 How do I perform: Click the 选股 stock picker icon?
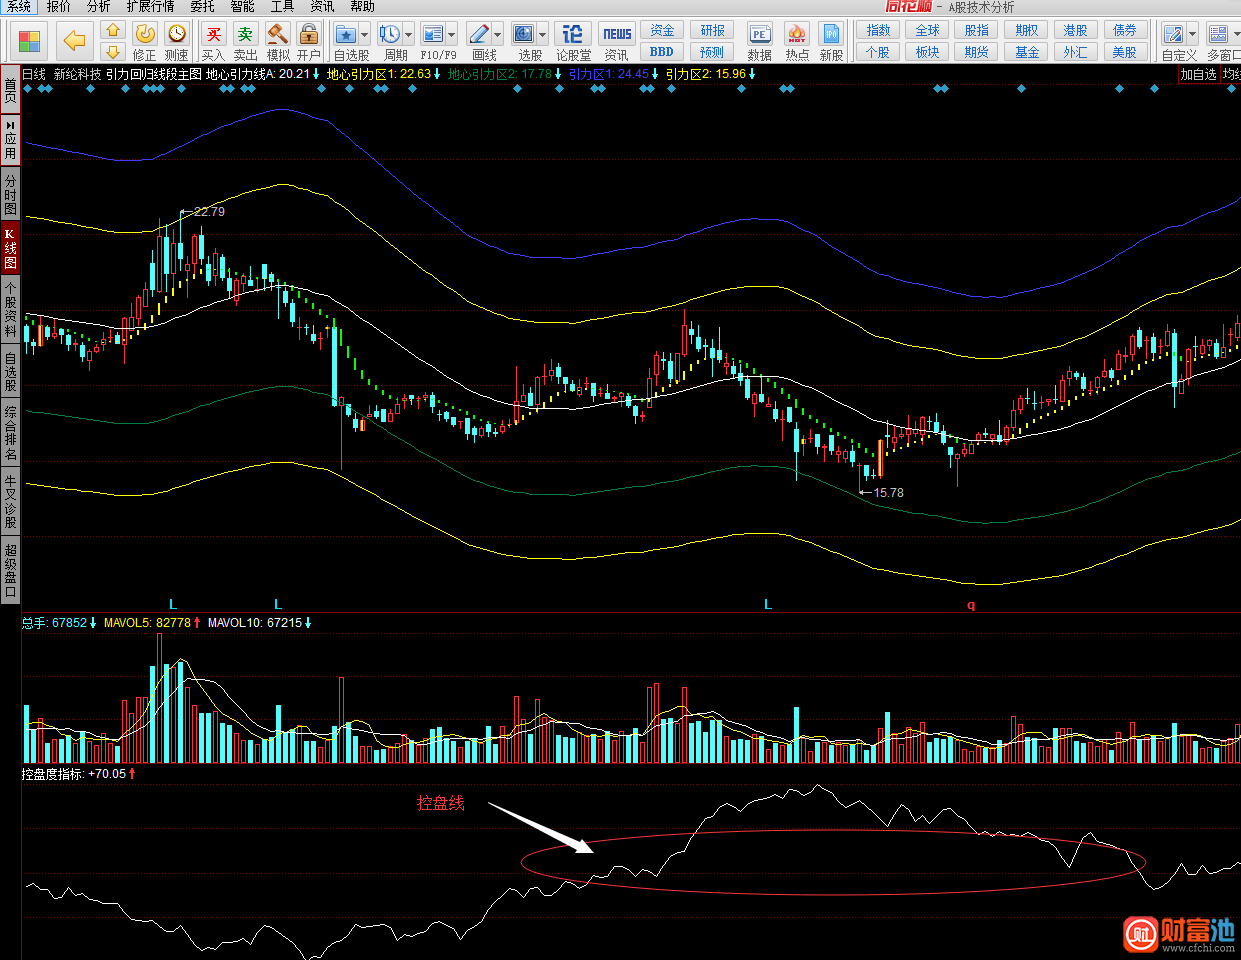click(524, 34)
